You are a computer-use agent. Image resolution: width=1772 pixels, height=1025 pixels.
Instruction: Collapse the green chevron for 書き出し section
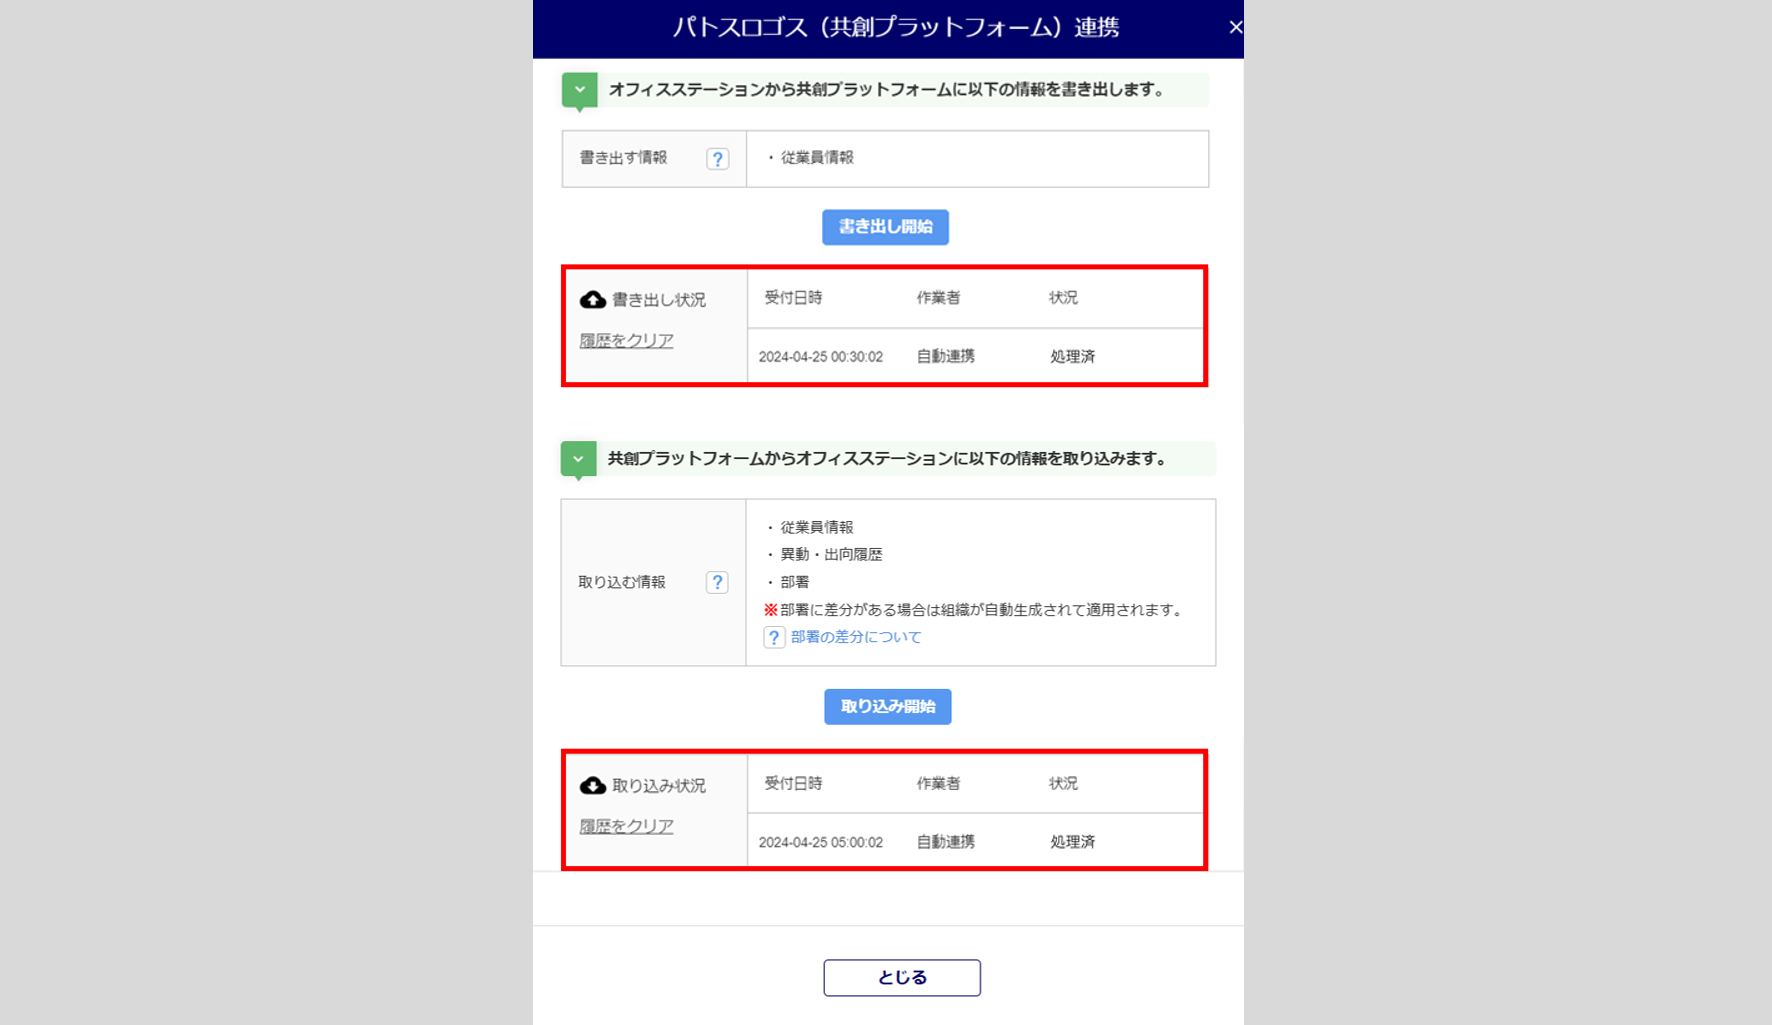pyautogui.click(x=580, y=90)
